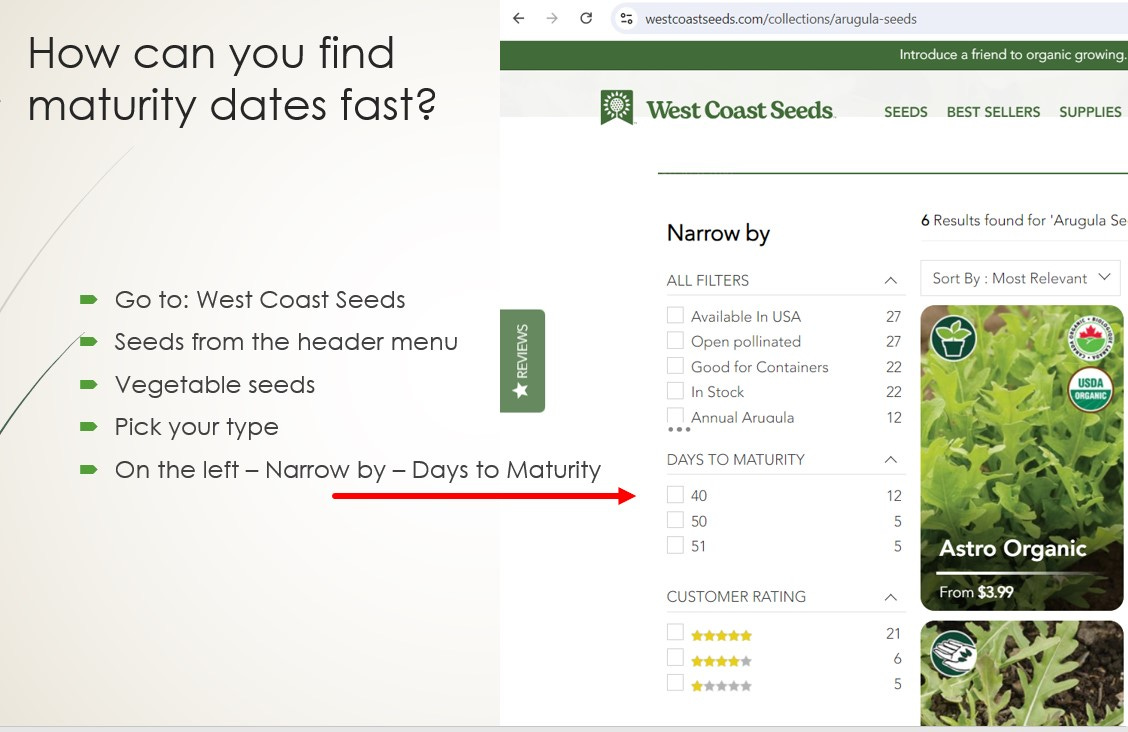Click the CUSTOMER RATING heading text
Viewport: 1128px width, 732px height.
pyautogui.click(x=736, y=597)
